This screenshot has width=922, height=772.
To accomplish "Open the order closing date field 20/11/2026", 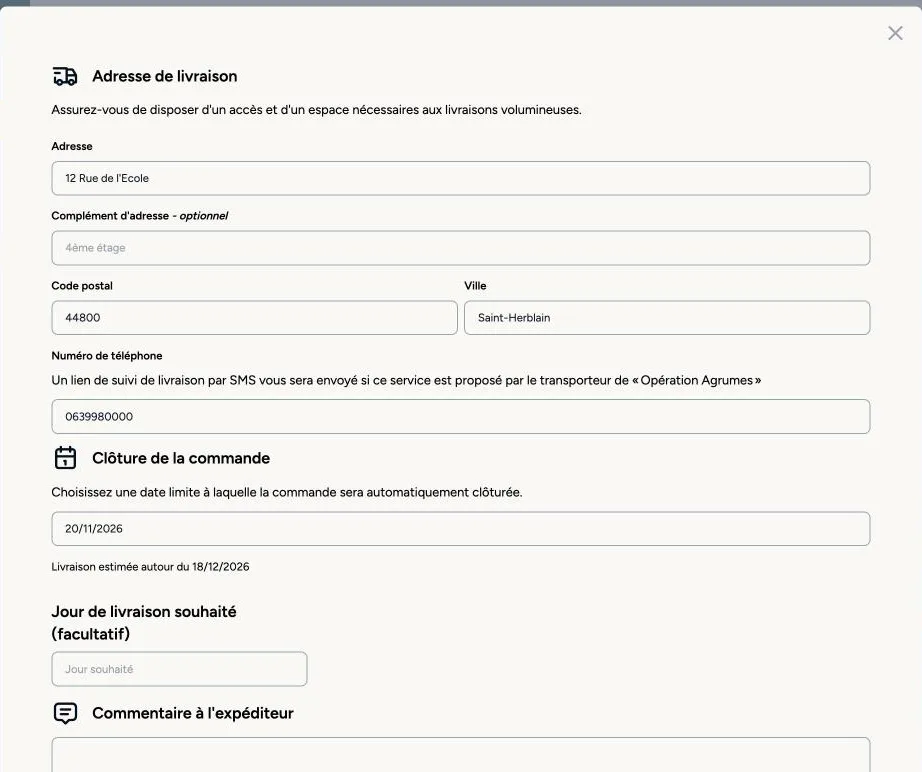I will click(x=460, y=529).
